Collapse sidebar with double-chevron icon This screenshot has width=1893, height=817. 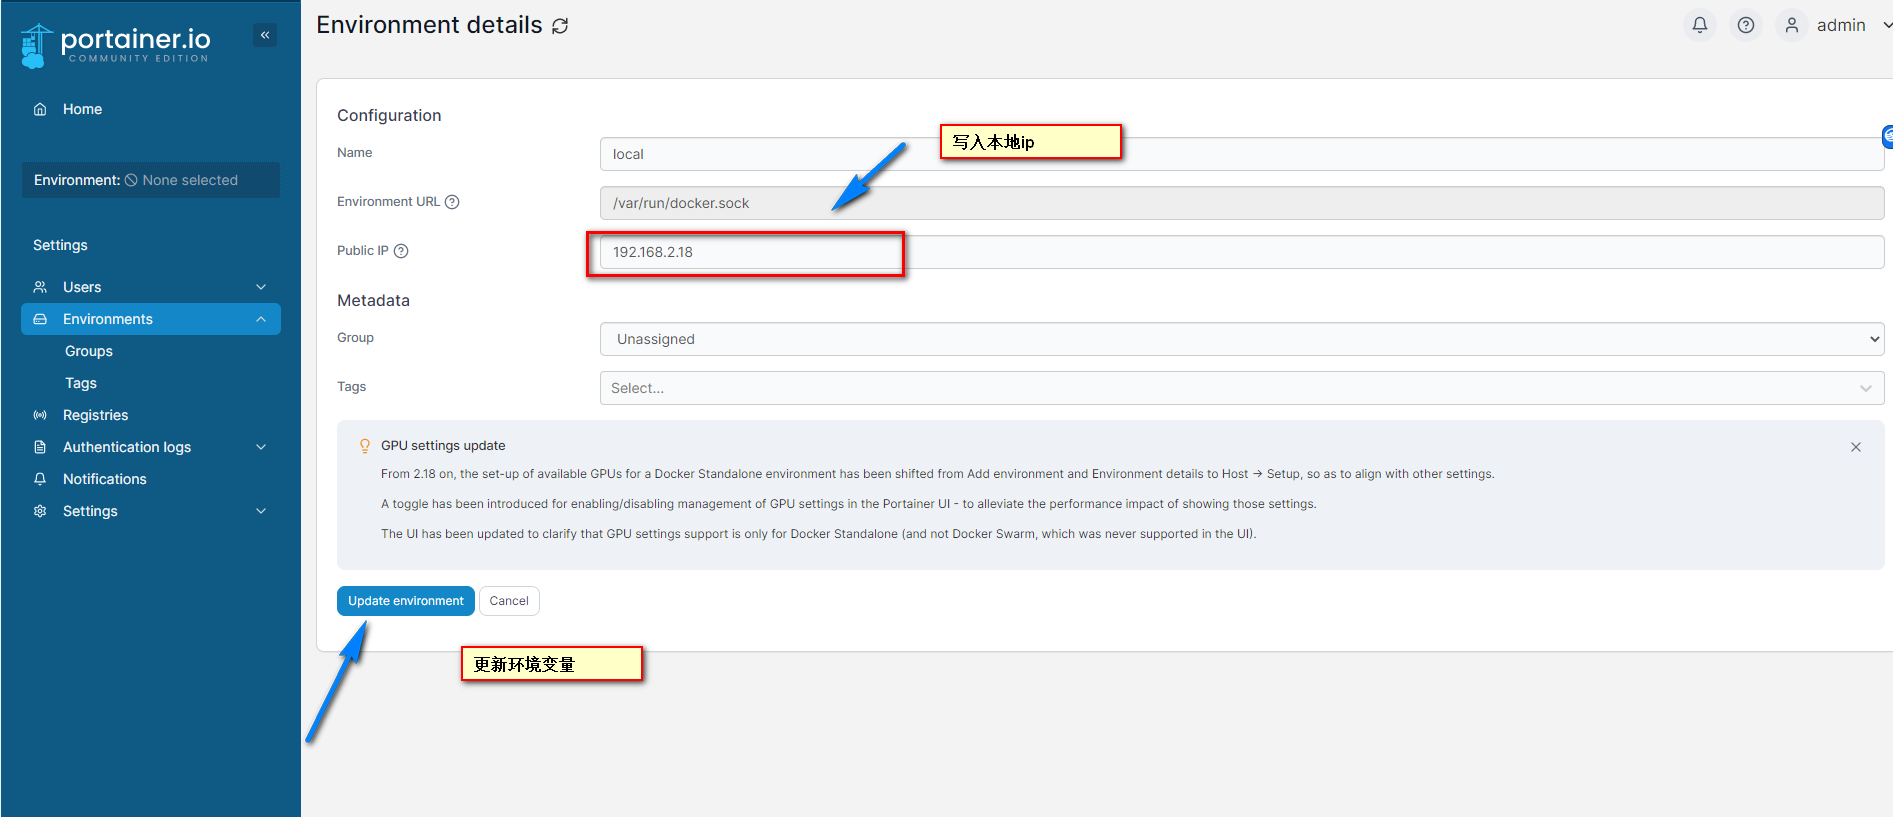pos(265,35)
